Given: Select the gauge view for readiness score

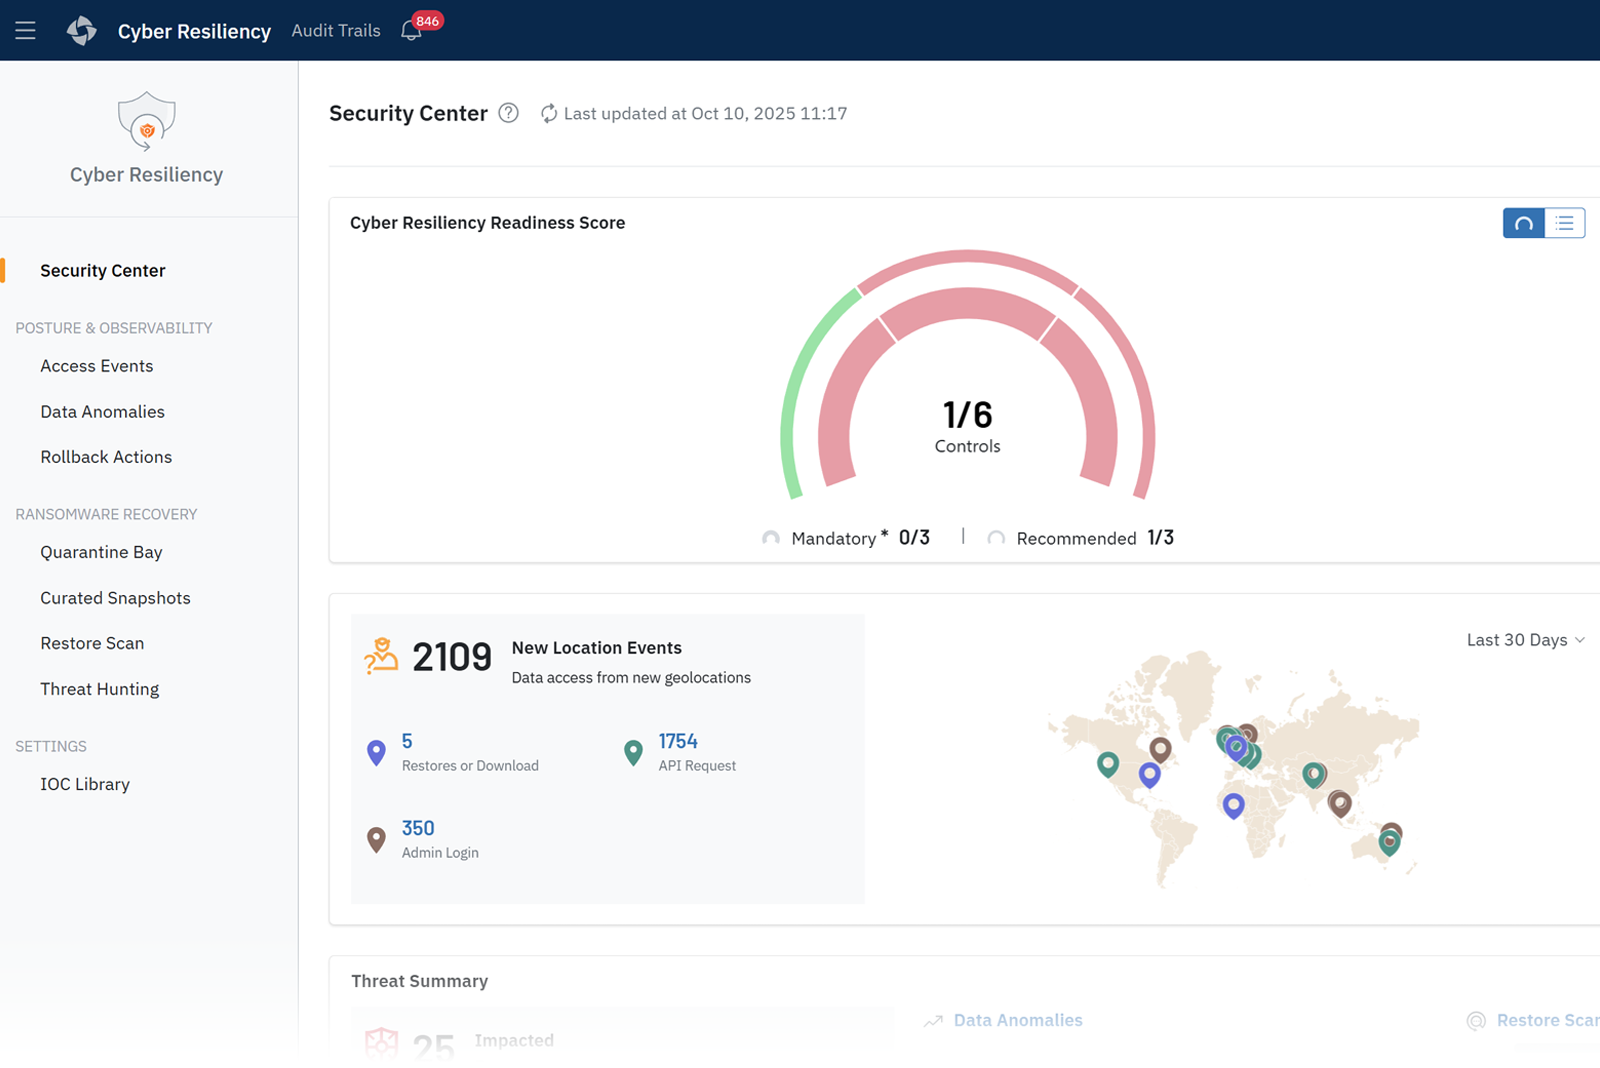Looking at the screenshot, I should [x=1522, y=223].
